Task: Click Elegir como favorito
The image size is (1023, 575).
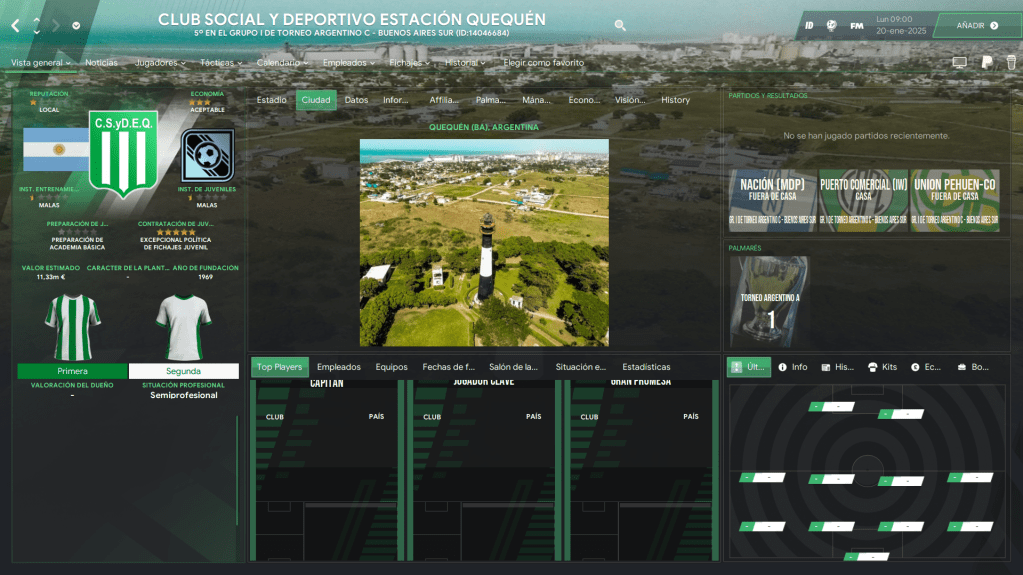Action: click(543, 62)
